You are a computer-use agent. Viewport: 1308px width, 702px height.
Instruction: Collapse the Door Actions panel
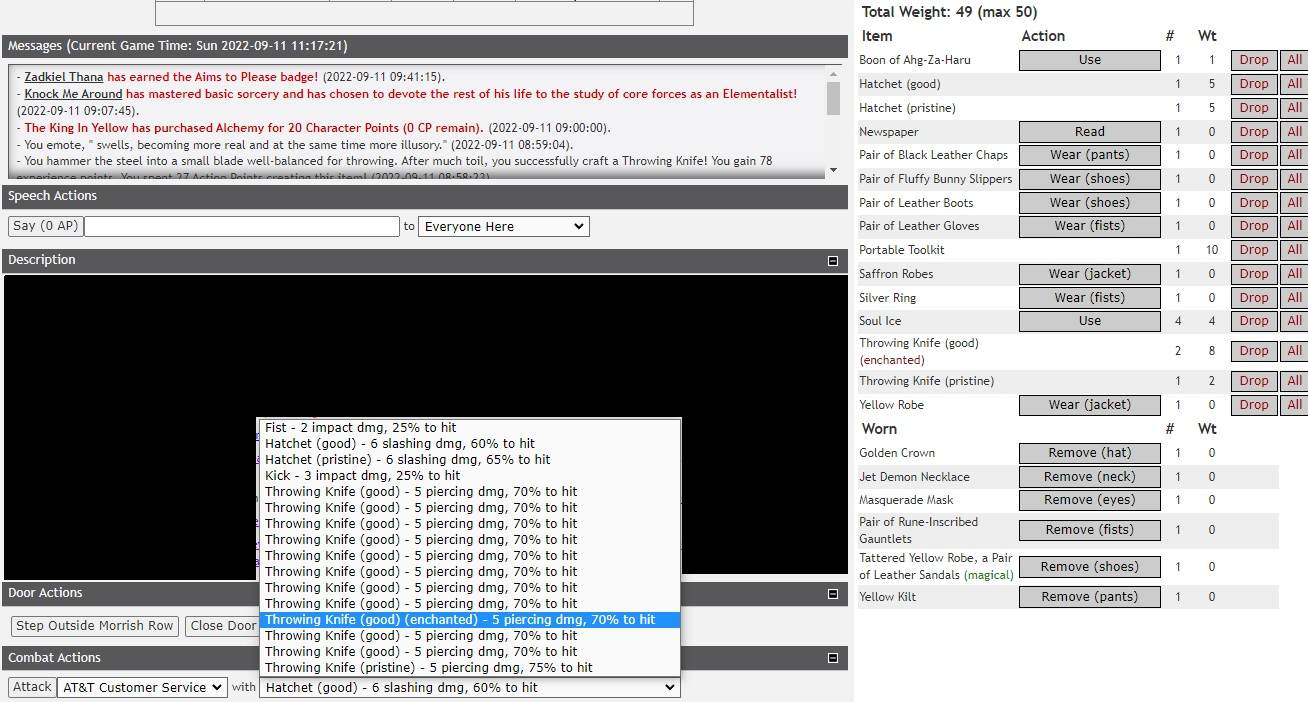click(x=833, y=593)
